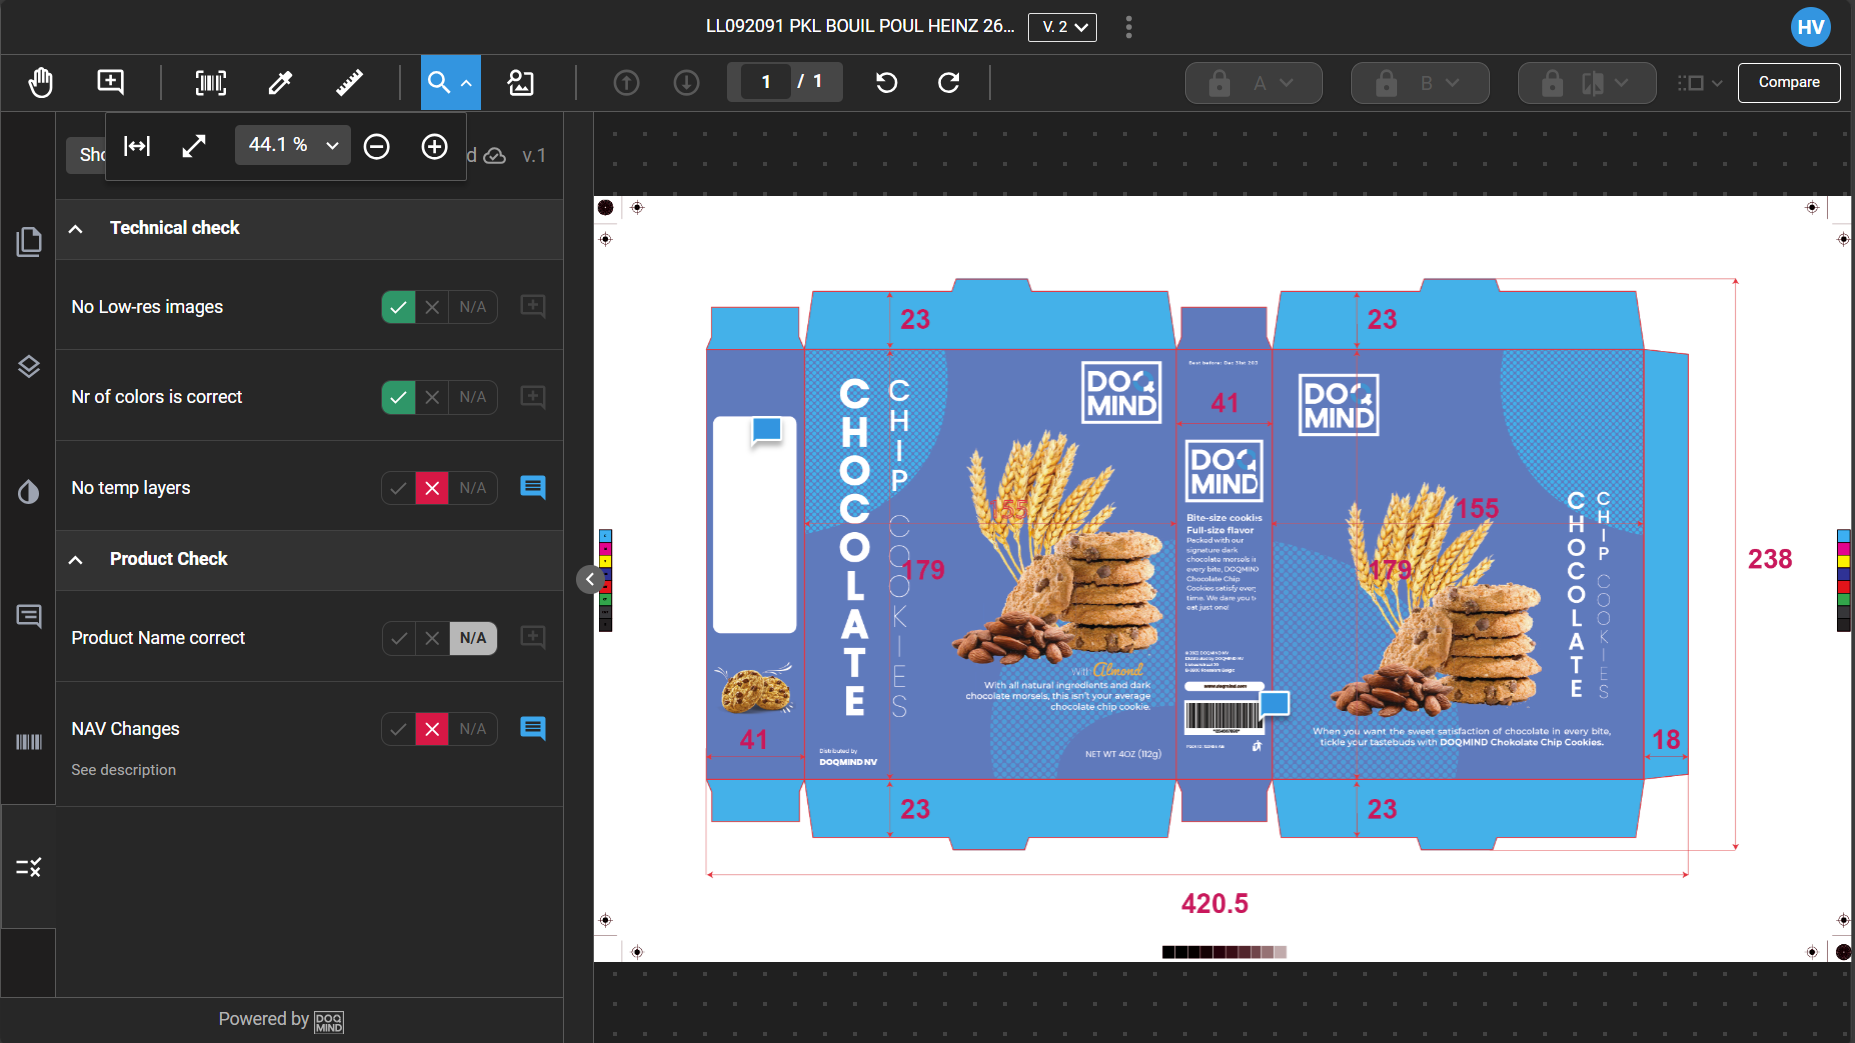Collapse the Product Check section
Screen dimensions: 1855x1043
coord(76,559)
